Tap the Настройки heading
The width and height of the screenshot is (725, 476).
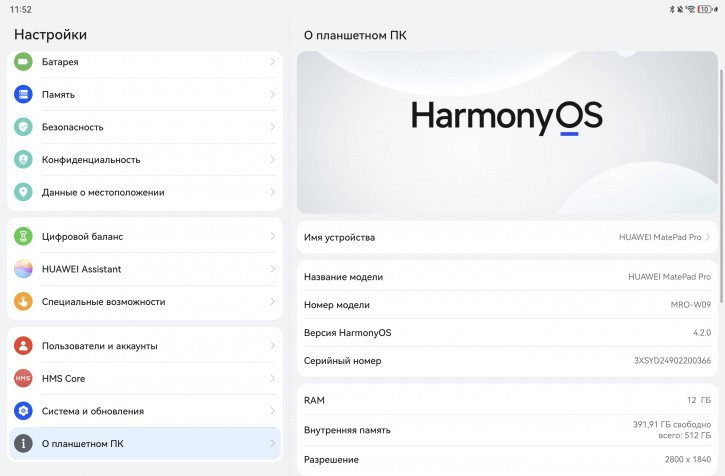click(50, 35)
